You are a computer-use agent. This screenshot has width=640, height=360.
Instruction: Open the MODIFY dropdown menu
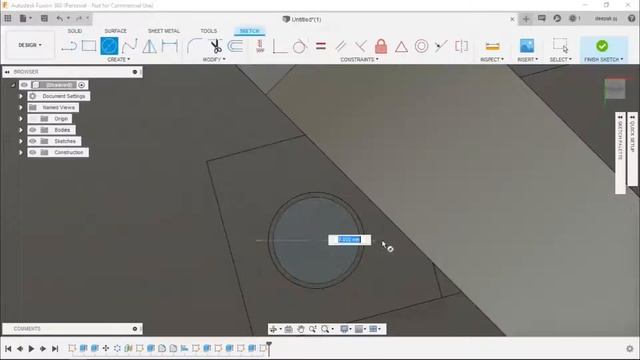coord(214,60)
